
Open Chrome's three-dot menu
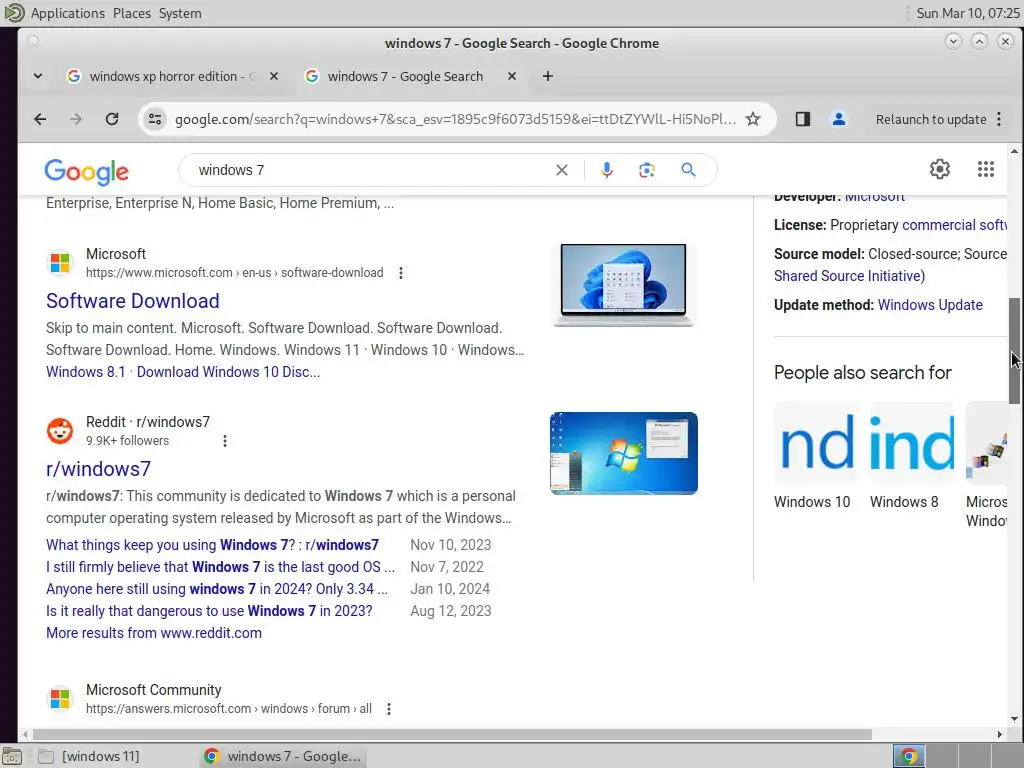pos(999,119)
